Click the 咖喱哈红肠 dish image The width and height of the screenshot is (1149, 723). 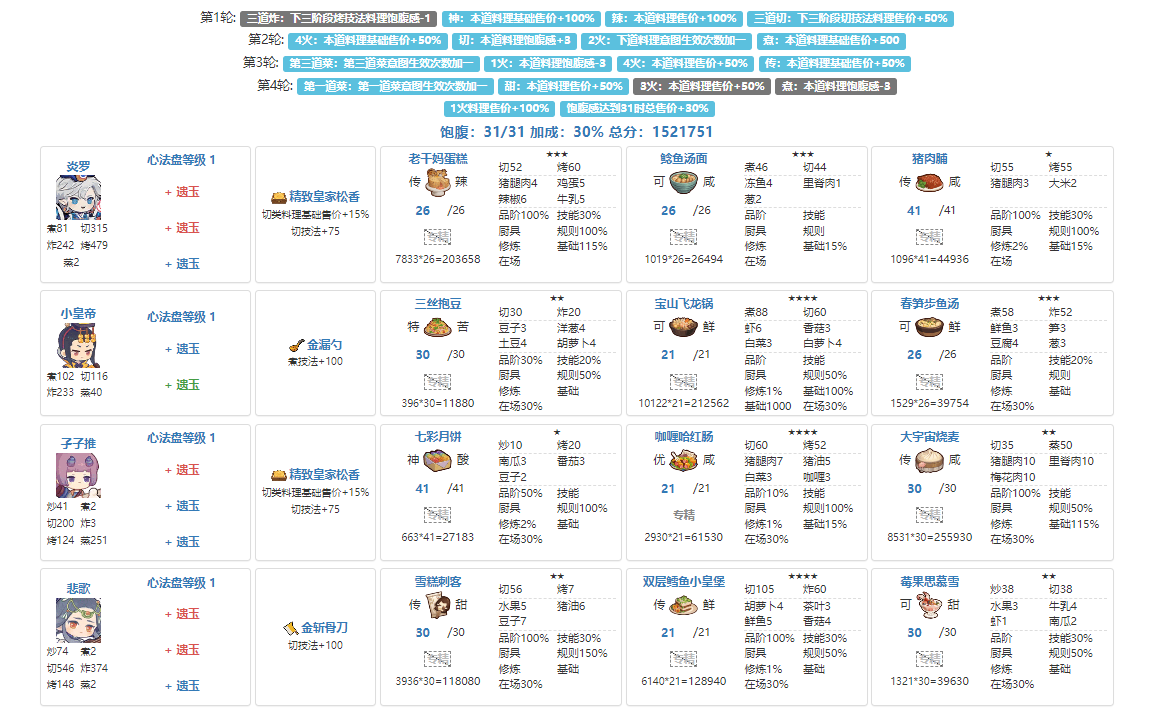coord(682,460)
